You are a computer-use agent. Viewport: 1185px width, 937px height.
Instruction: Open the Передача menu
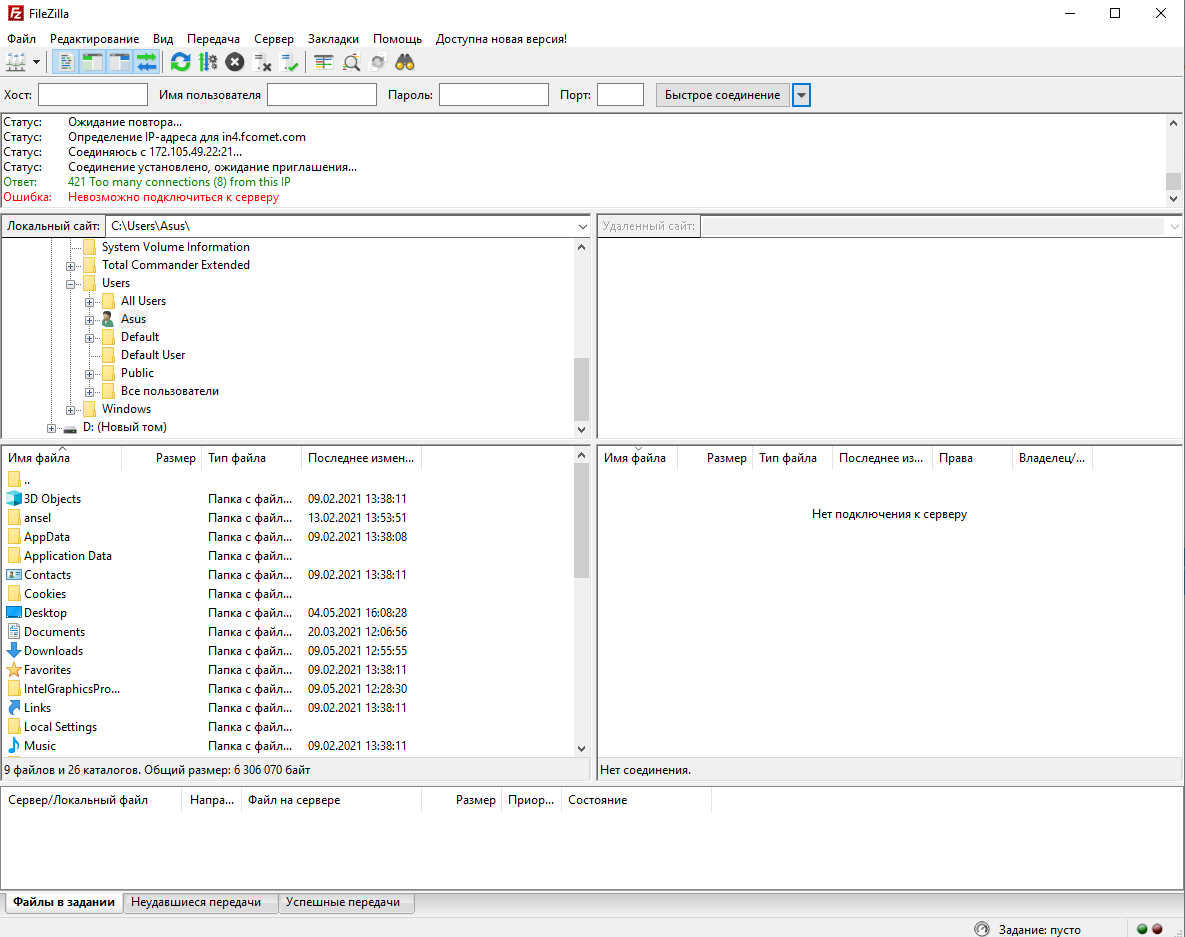coord(213,39)
